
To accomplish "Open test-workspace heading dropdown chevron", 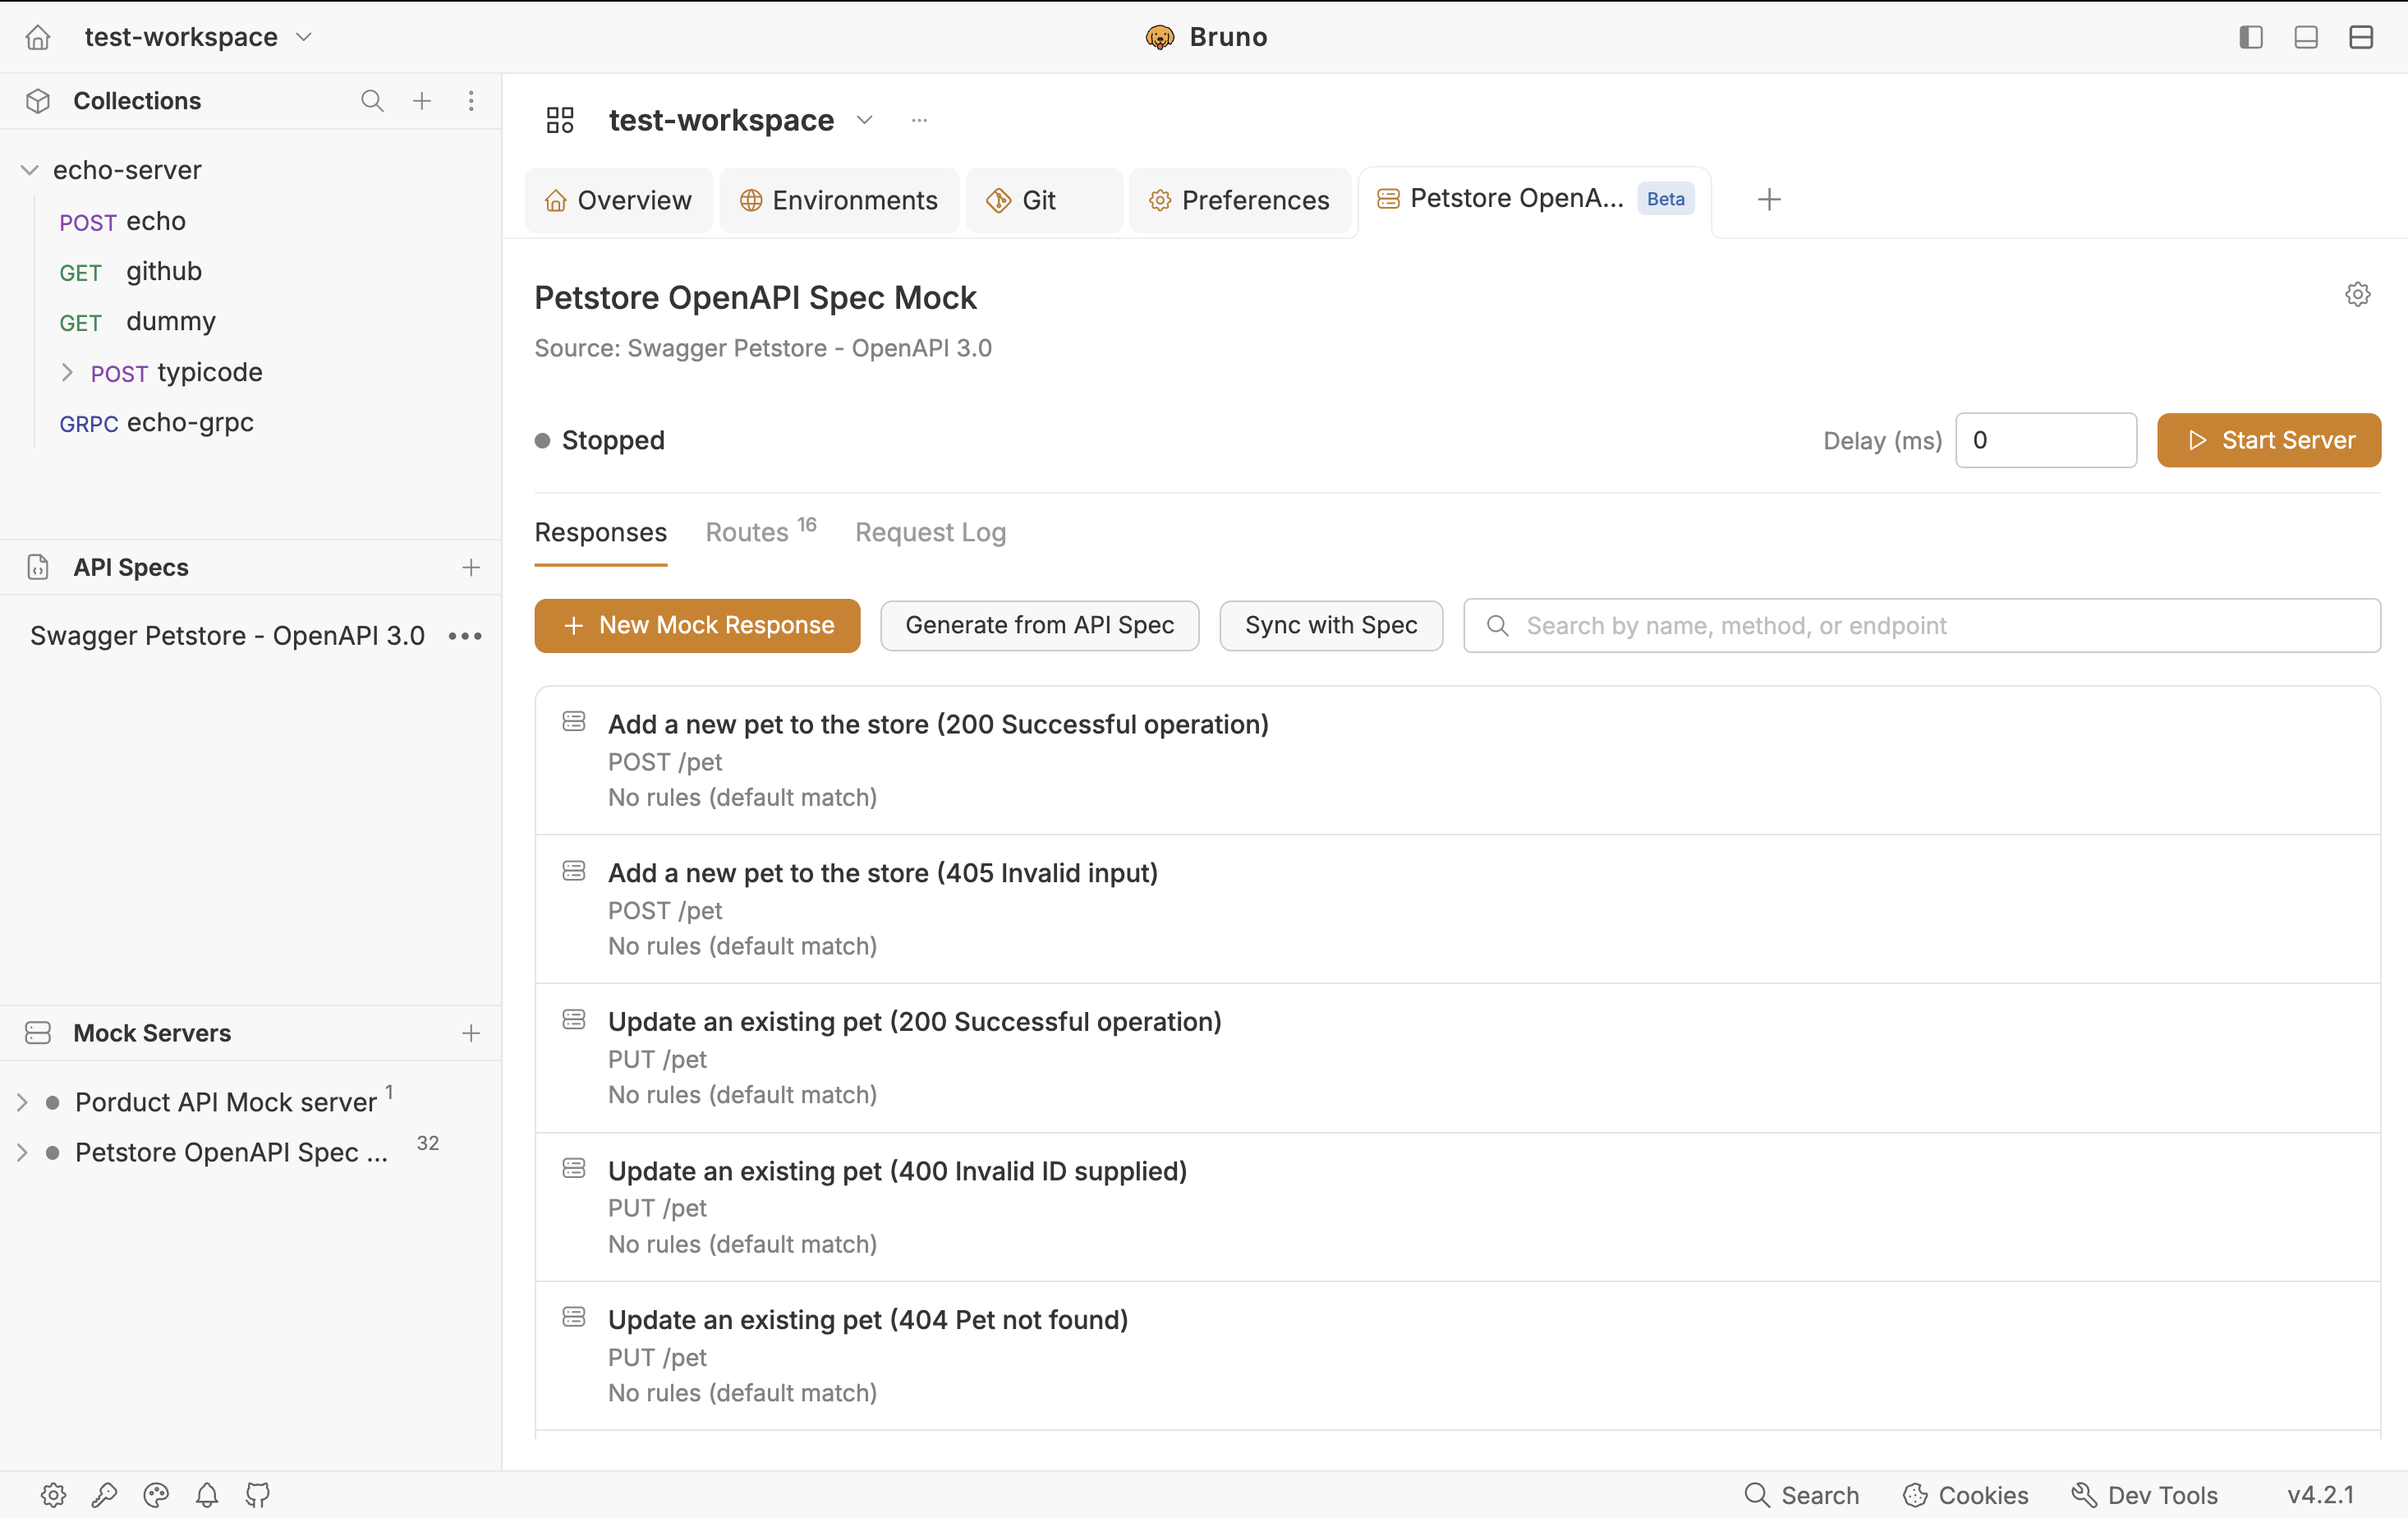I will click(865, 120).
